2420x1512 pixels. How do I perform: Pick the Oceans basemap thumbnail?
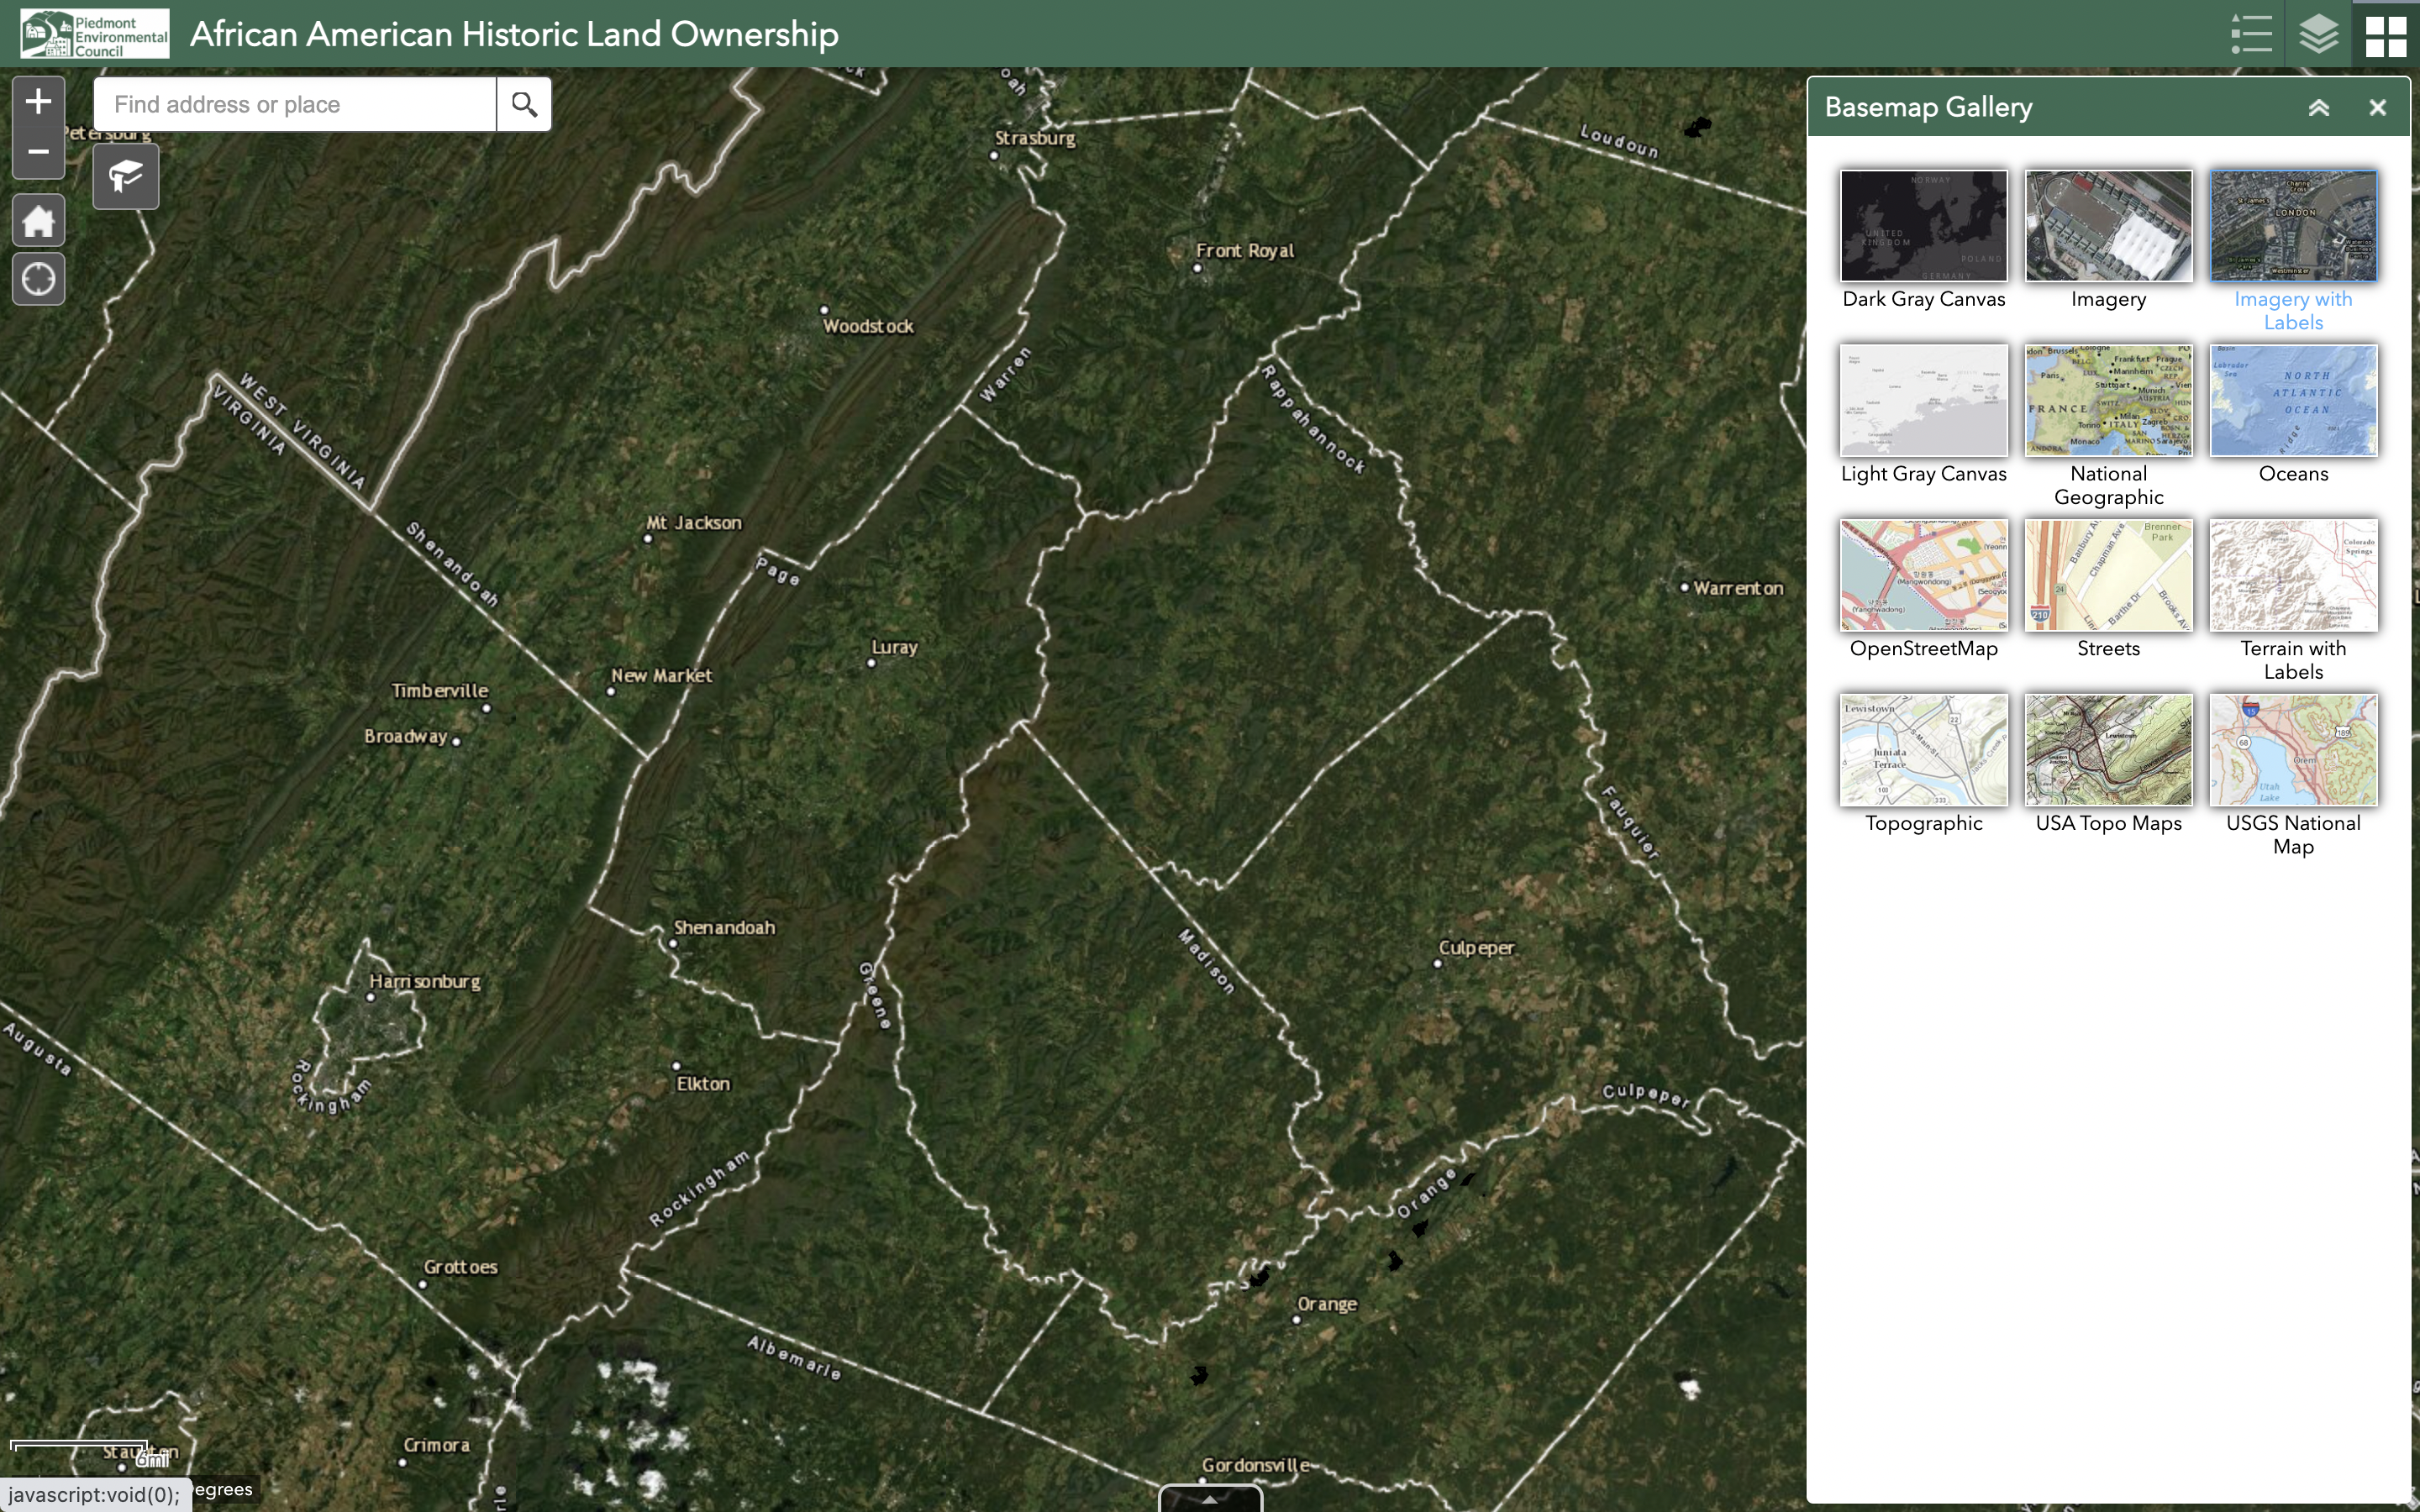[x=2292, y=401]
